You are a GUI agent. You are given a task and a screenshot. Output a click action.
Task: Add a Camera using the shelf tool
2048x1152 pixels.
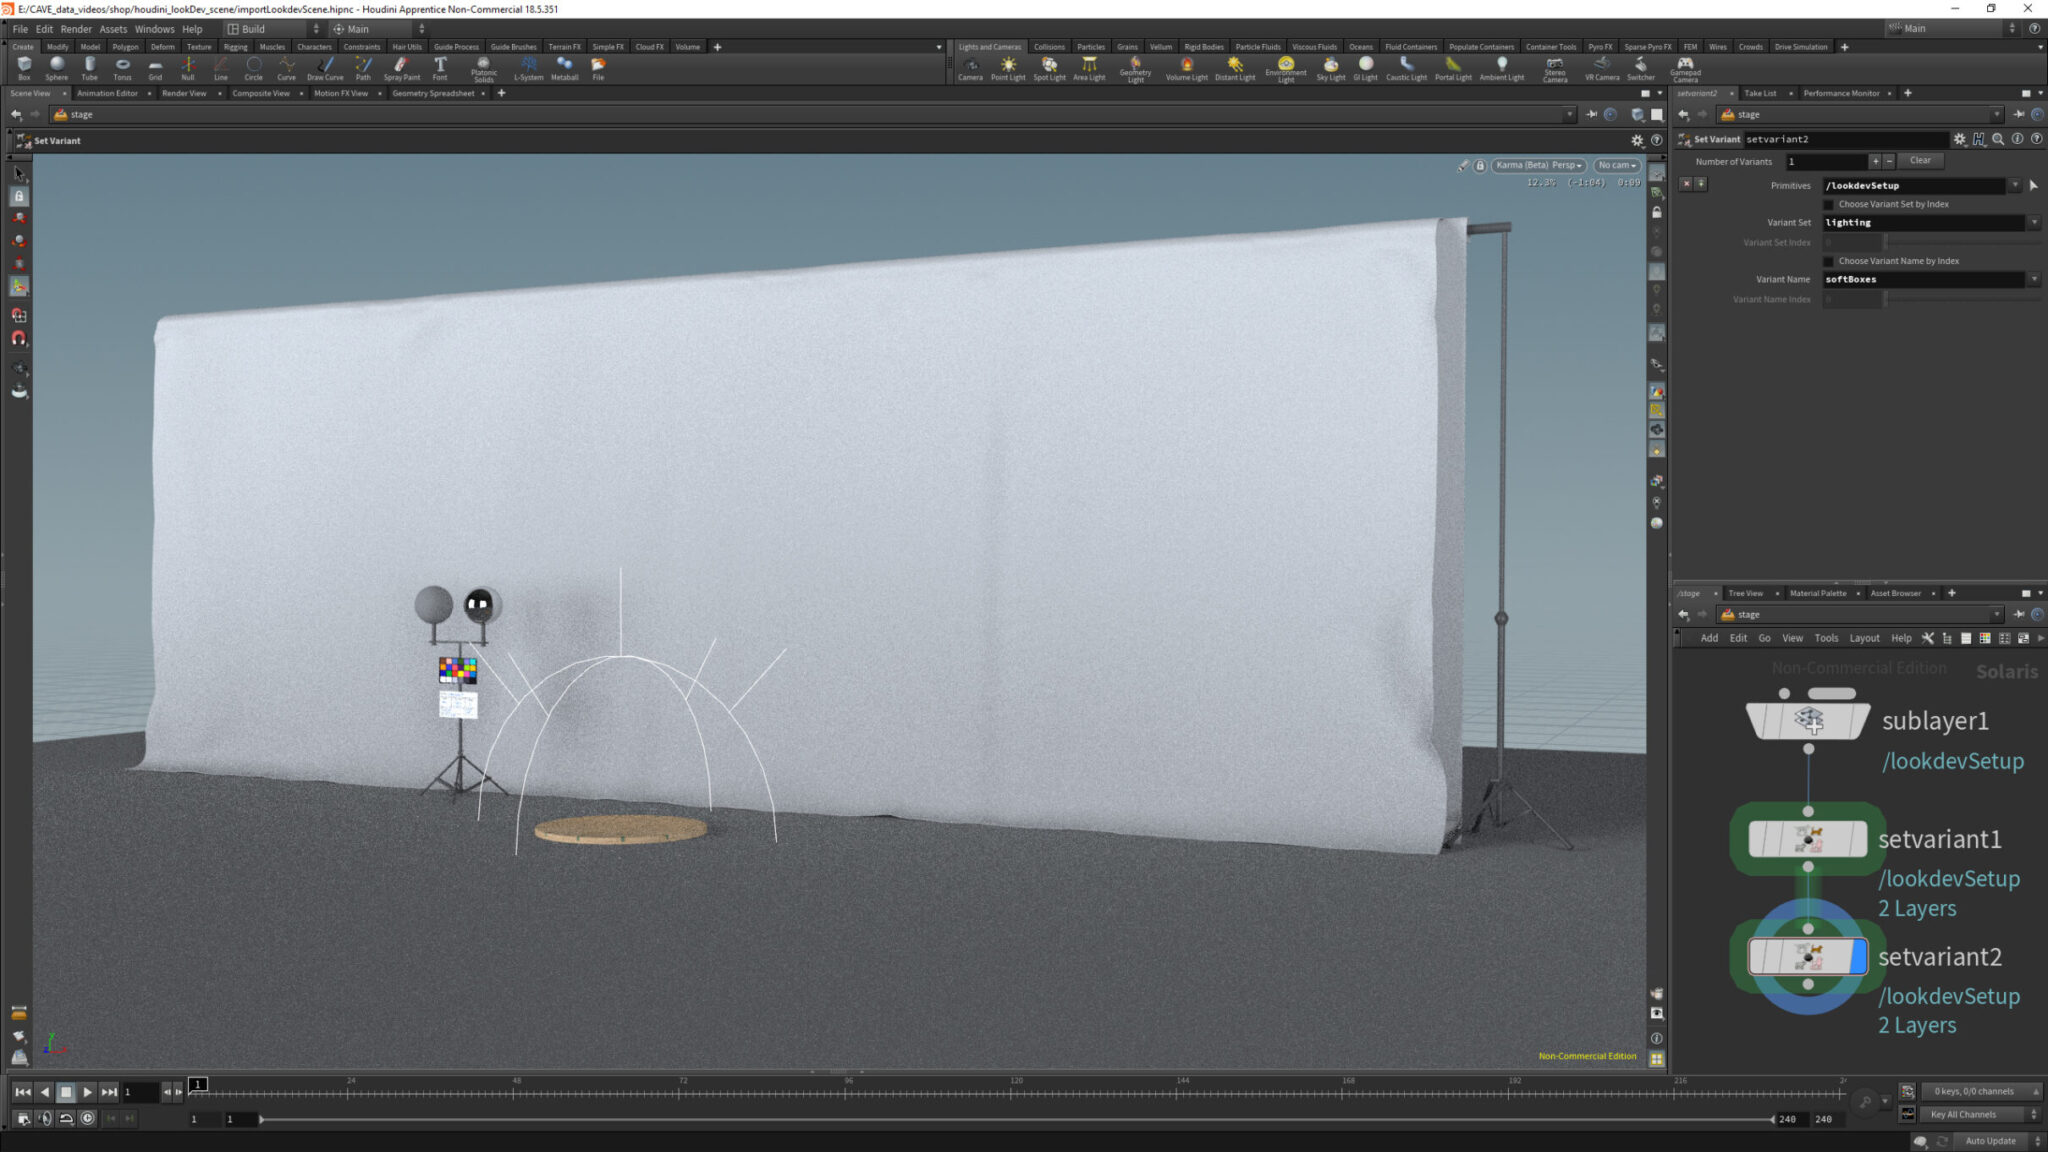tap(970, 68)
